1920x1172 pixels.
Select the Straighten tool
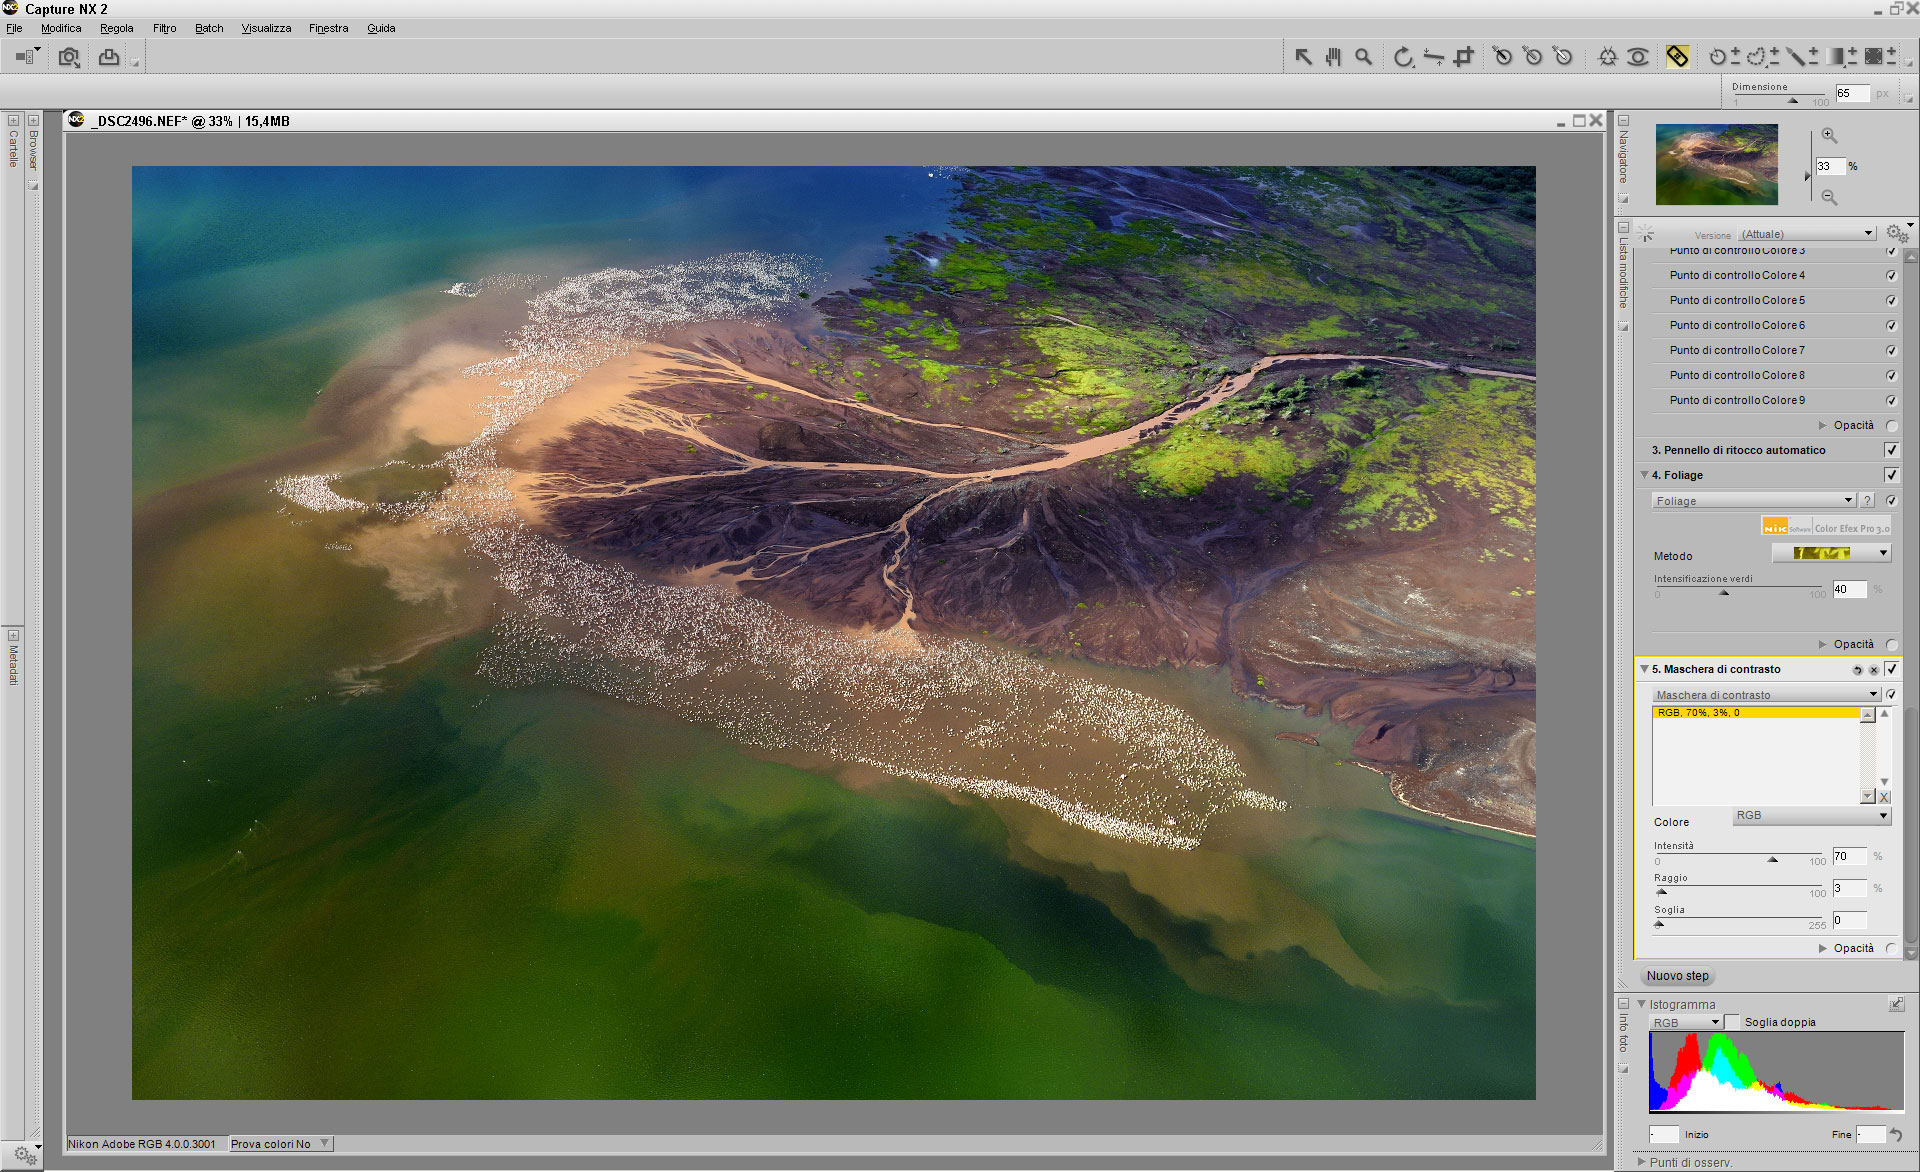(1434, 57)
